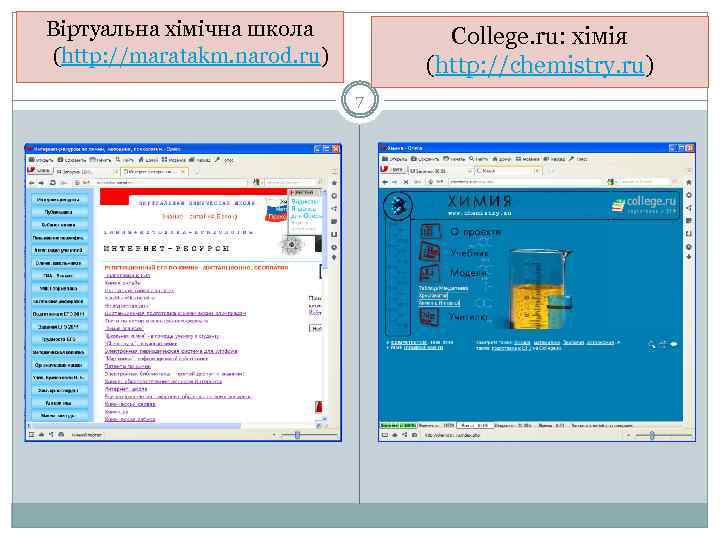Click the icon beside 'Модели' on chemistry page
720x540 pixels.
(430, 273)
